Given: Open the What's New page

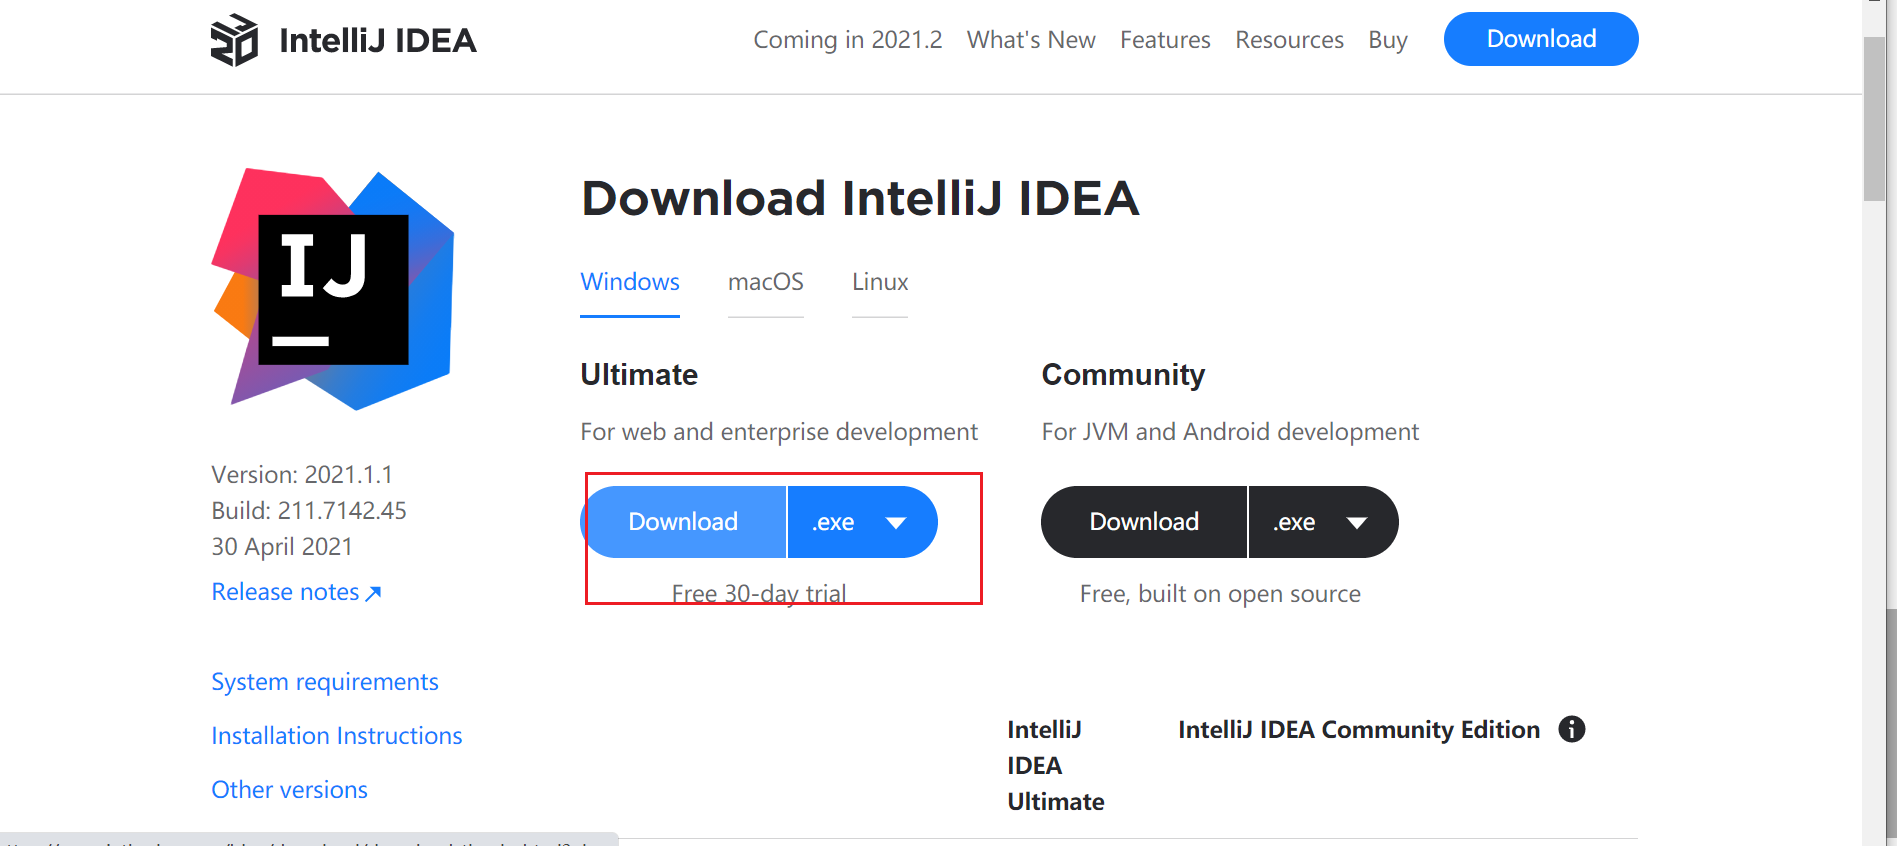Looking at the screenshot, I should point(1031,40).
